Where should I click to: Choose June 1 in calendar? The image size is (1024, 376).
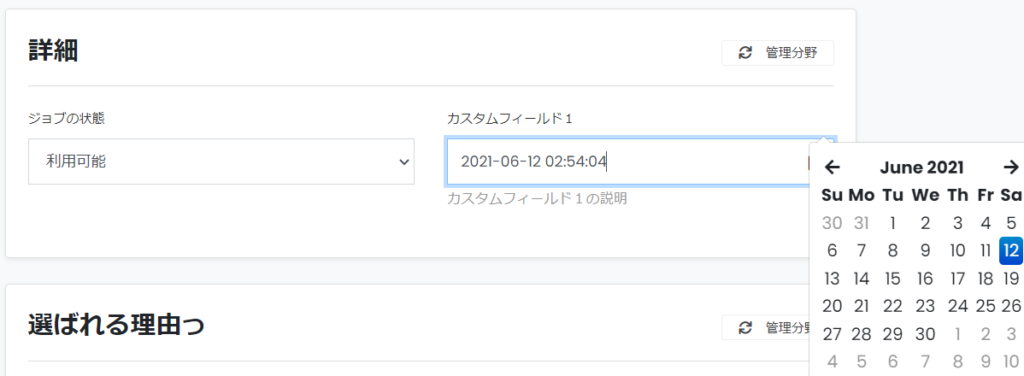(892, 223)
